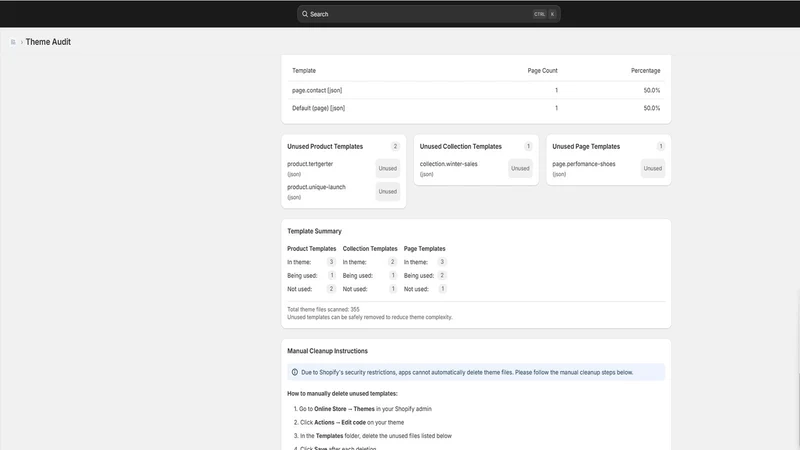The height and width of the screenshot is (450, 800).
Task: Click the count badge on Unused Product Templates
Action: (395, 146)
